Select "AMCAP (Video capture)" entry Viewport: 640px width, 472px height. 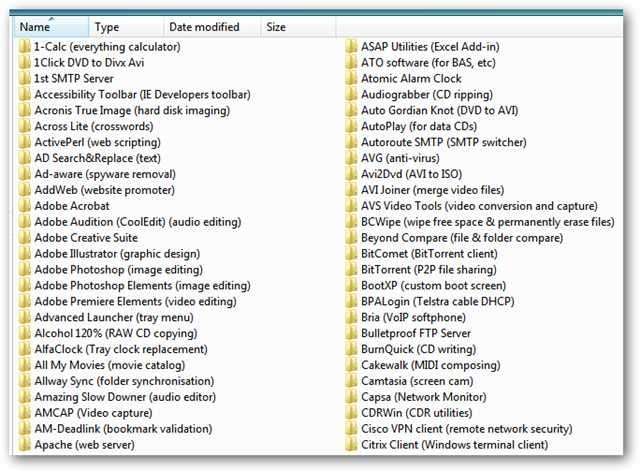[x=93, y=413]
